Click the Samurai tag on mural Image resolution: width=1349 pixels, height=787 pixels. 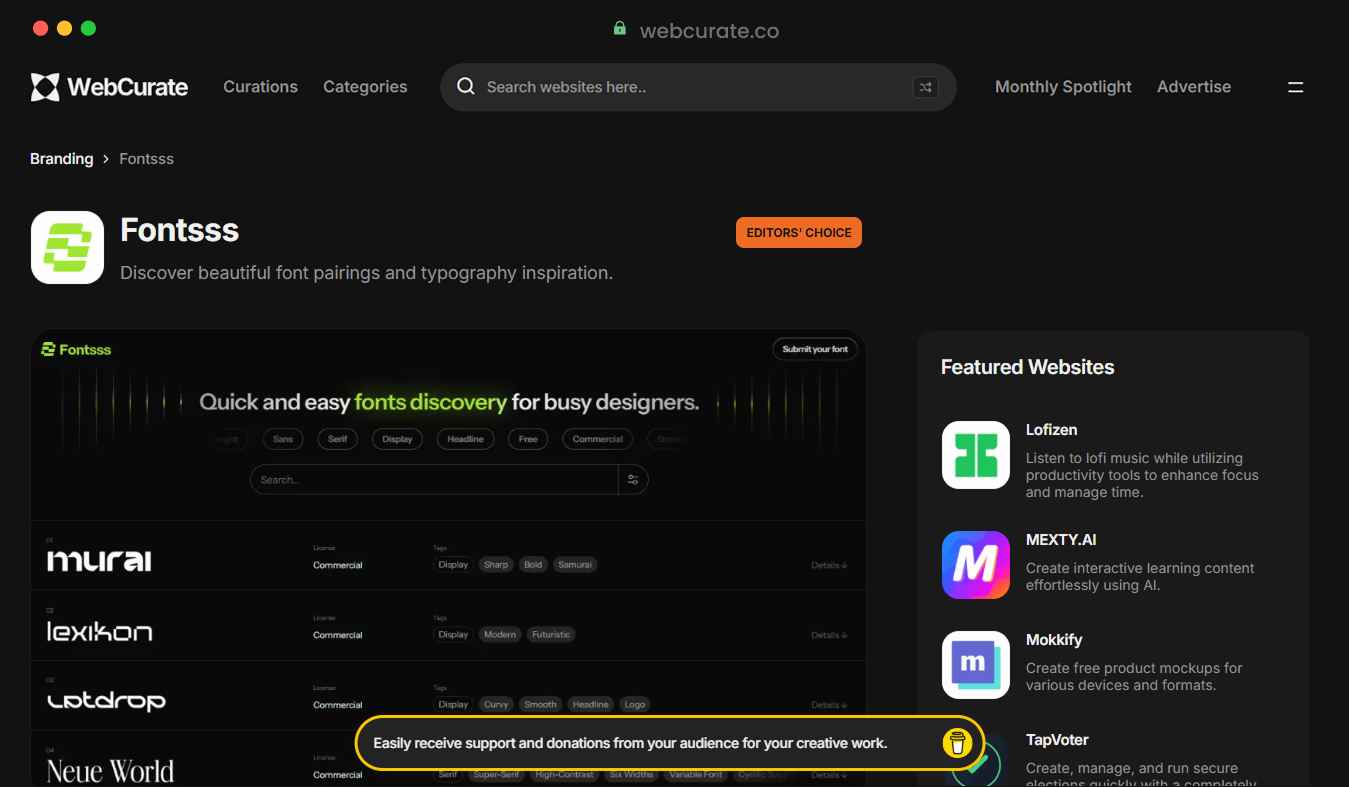575,565
